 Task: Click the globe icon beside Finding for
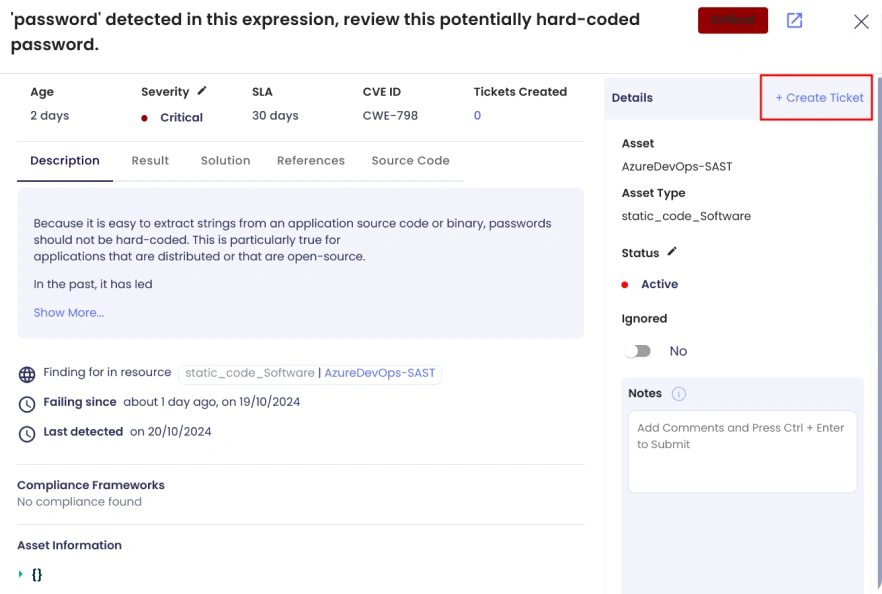[27, 374]
